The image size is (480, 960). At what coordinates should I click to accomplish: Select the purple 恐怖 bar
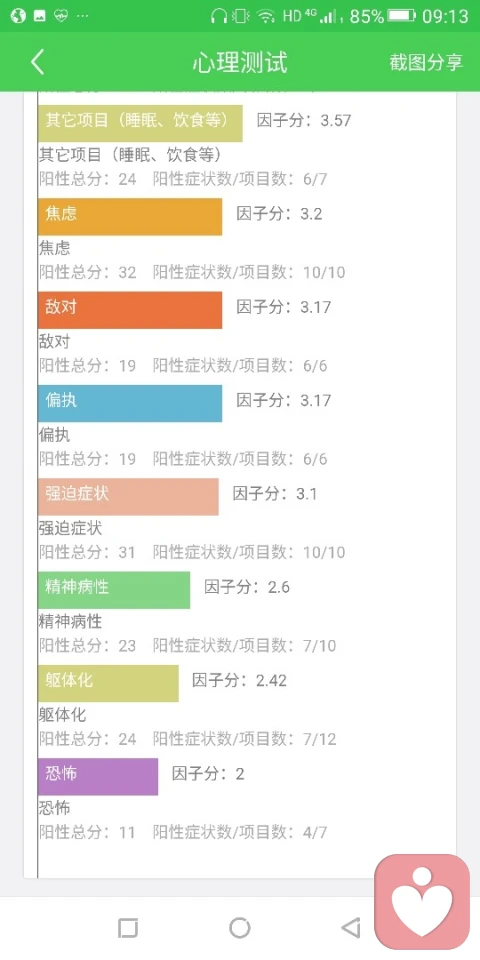click(x=98, y=777)
